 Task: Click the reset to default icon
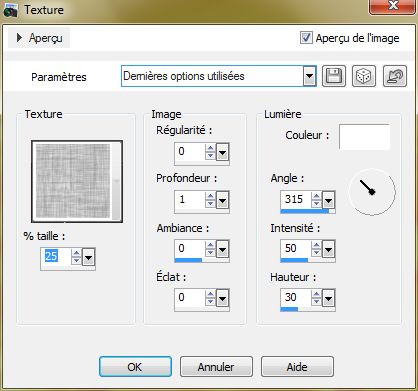click(395, 76)
